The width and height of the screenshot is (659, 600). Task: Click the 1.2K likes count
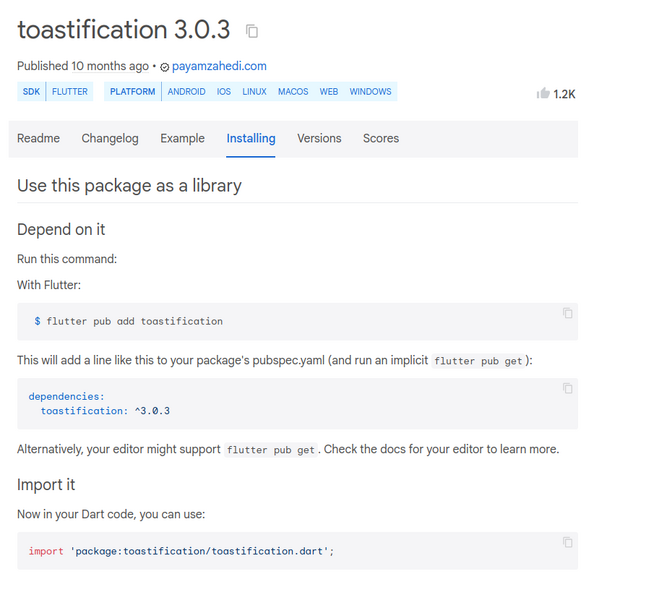[564, 94]
